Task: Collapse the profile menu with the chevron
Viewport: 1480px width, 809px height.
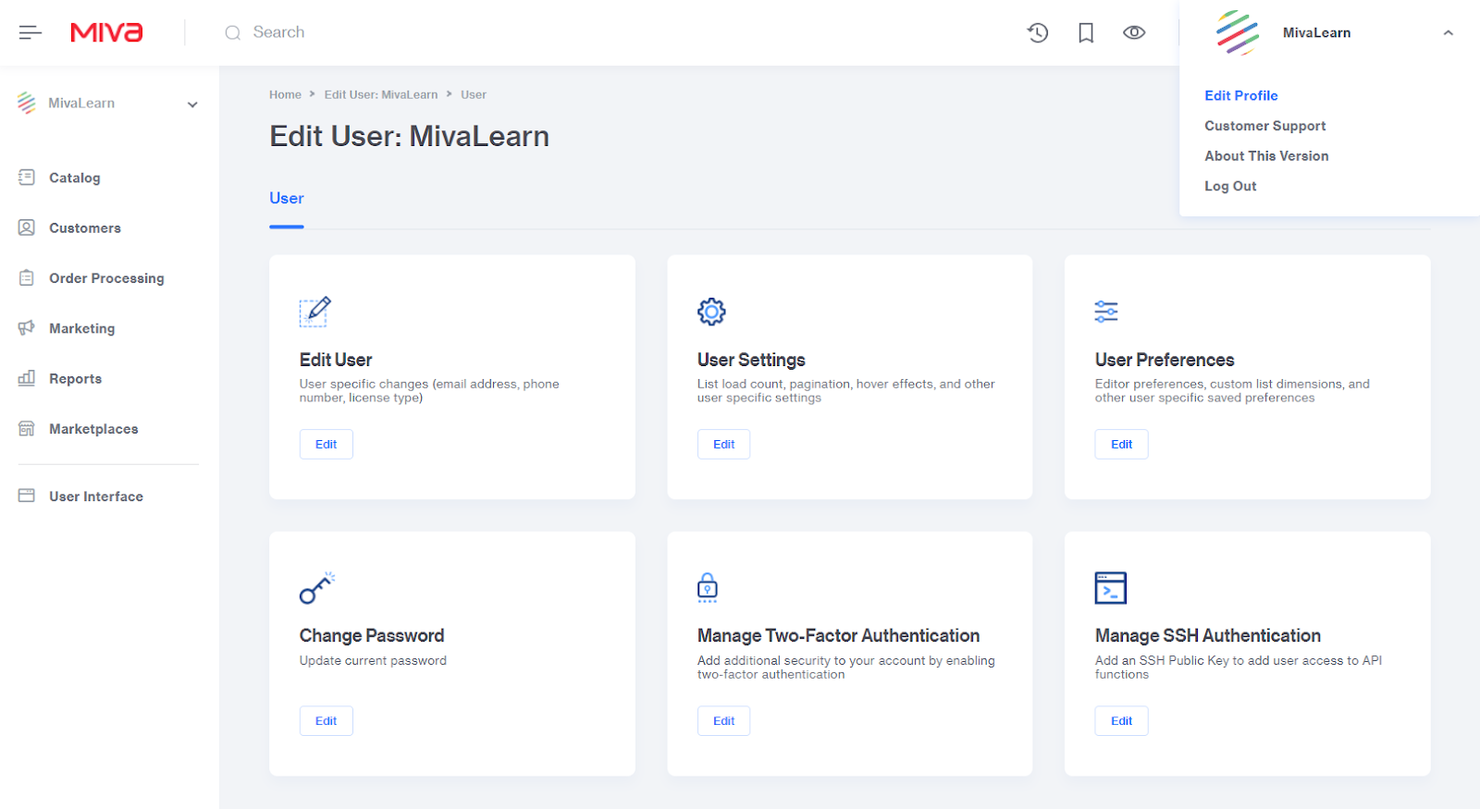Action: pyautogui.click(x=1448, y=33)
